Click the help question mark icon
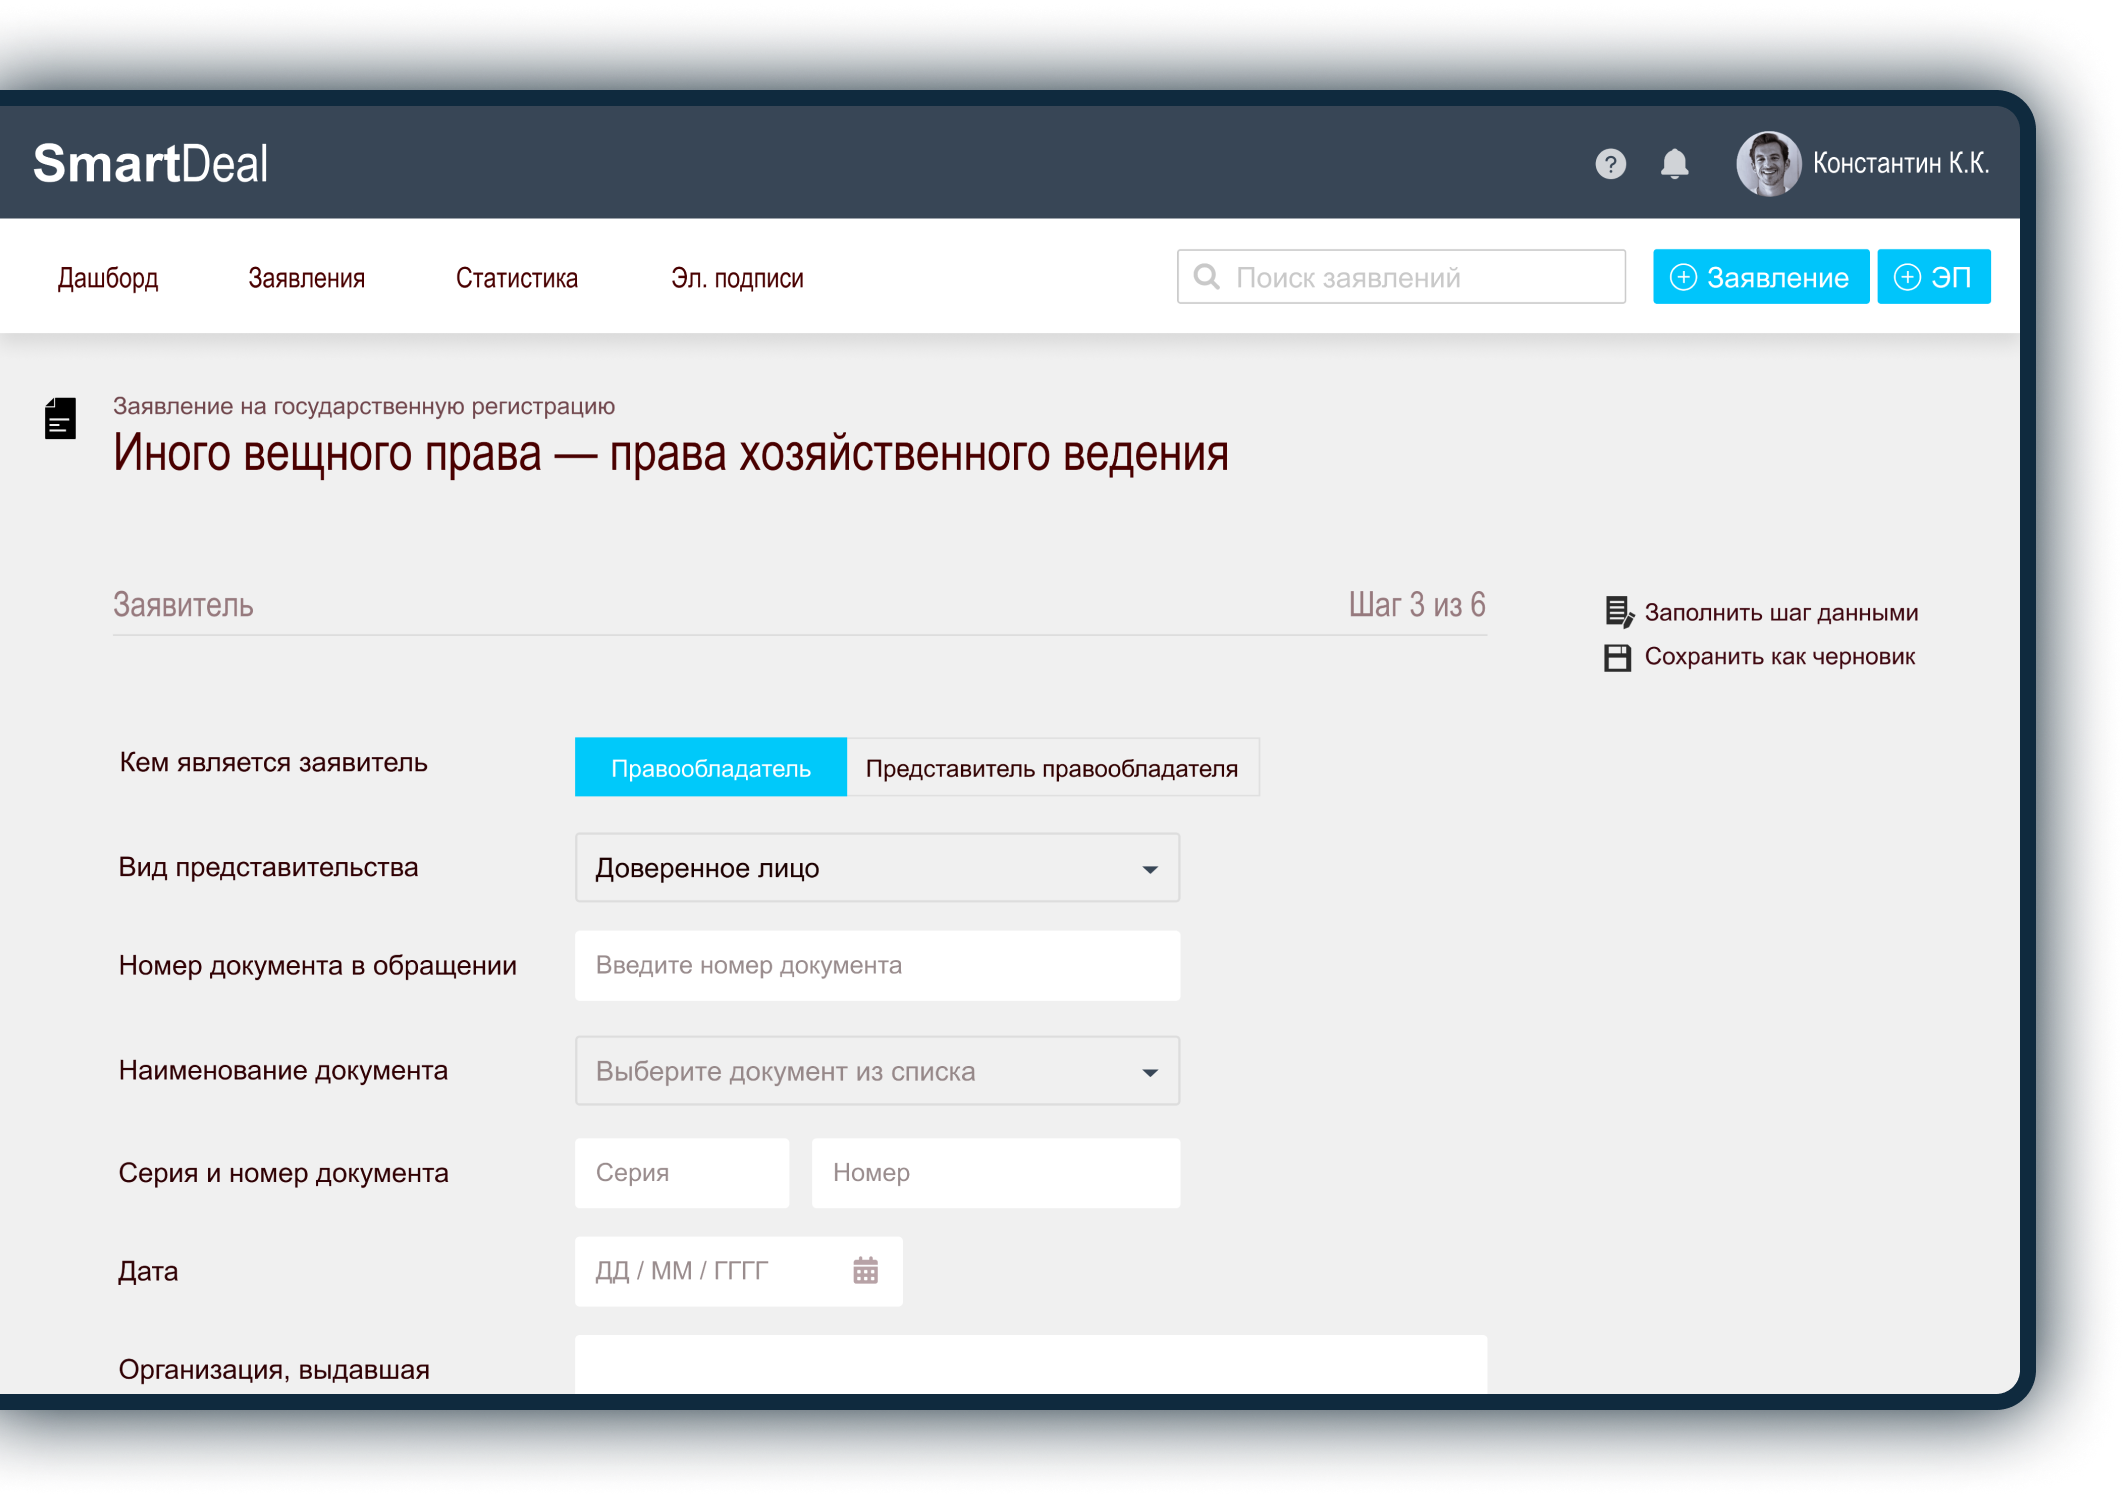Image resolution: width=2125 pixels, height=1498 pixels. coord(1610,164)
